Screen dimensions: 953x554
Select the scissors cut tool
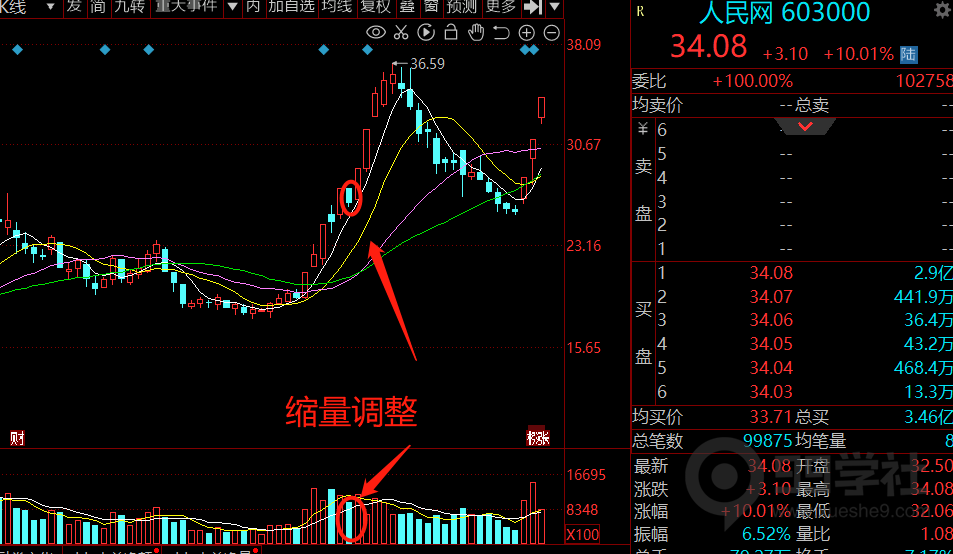401,33
